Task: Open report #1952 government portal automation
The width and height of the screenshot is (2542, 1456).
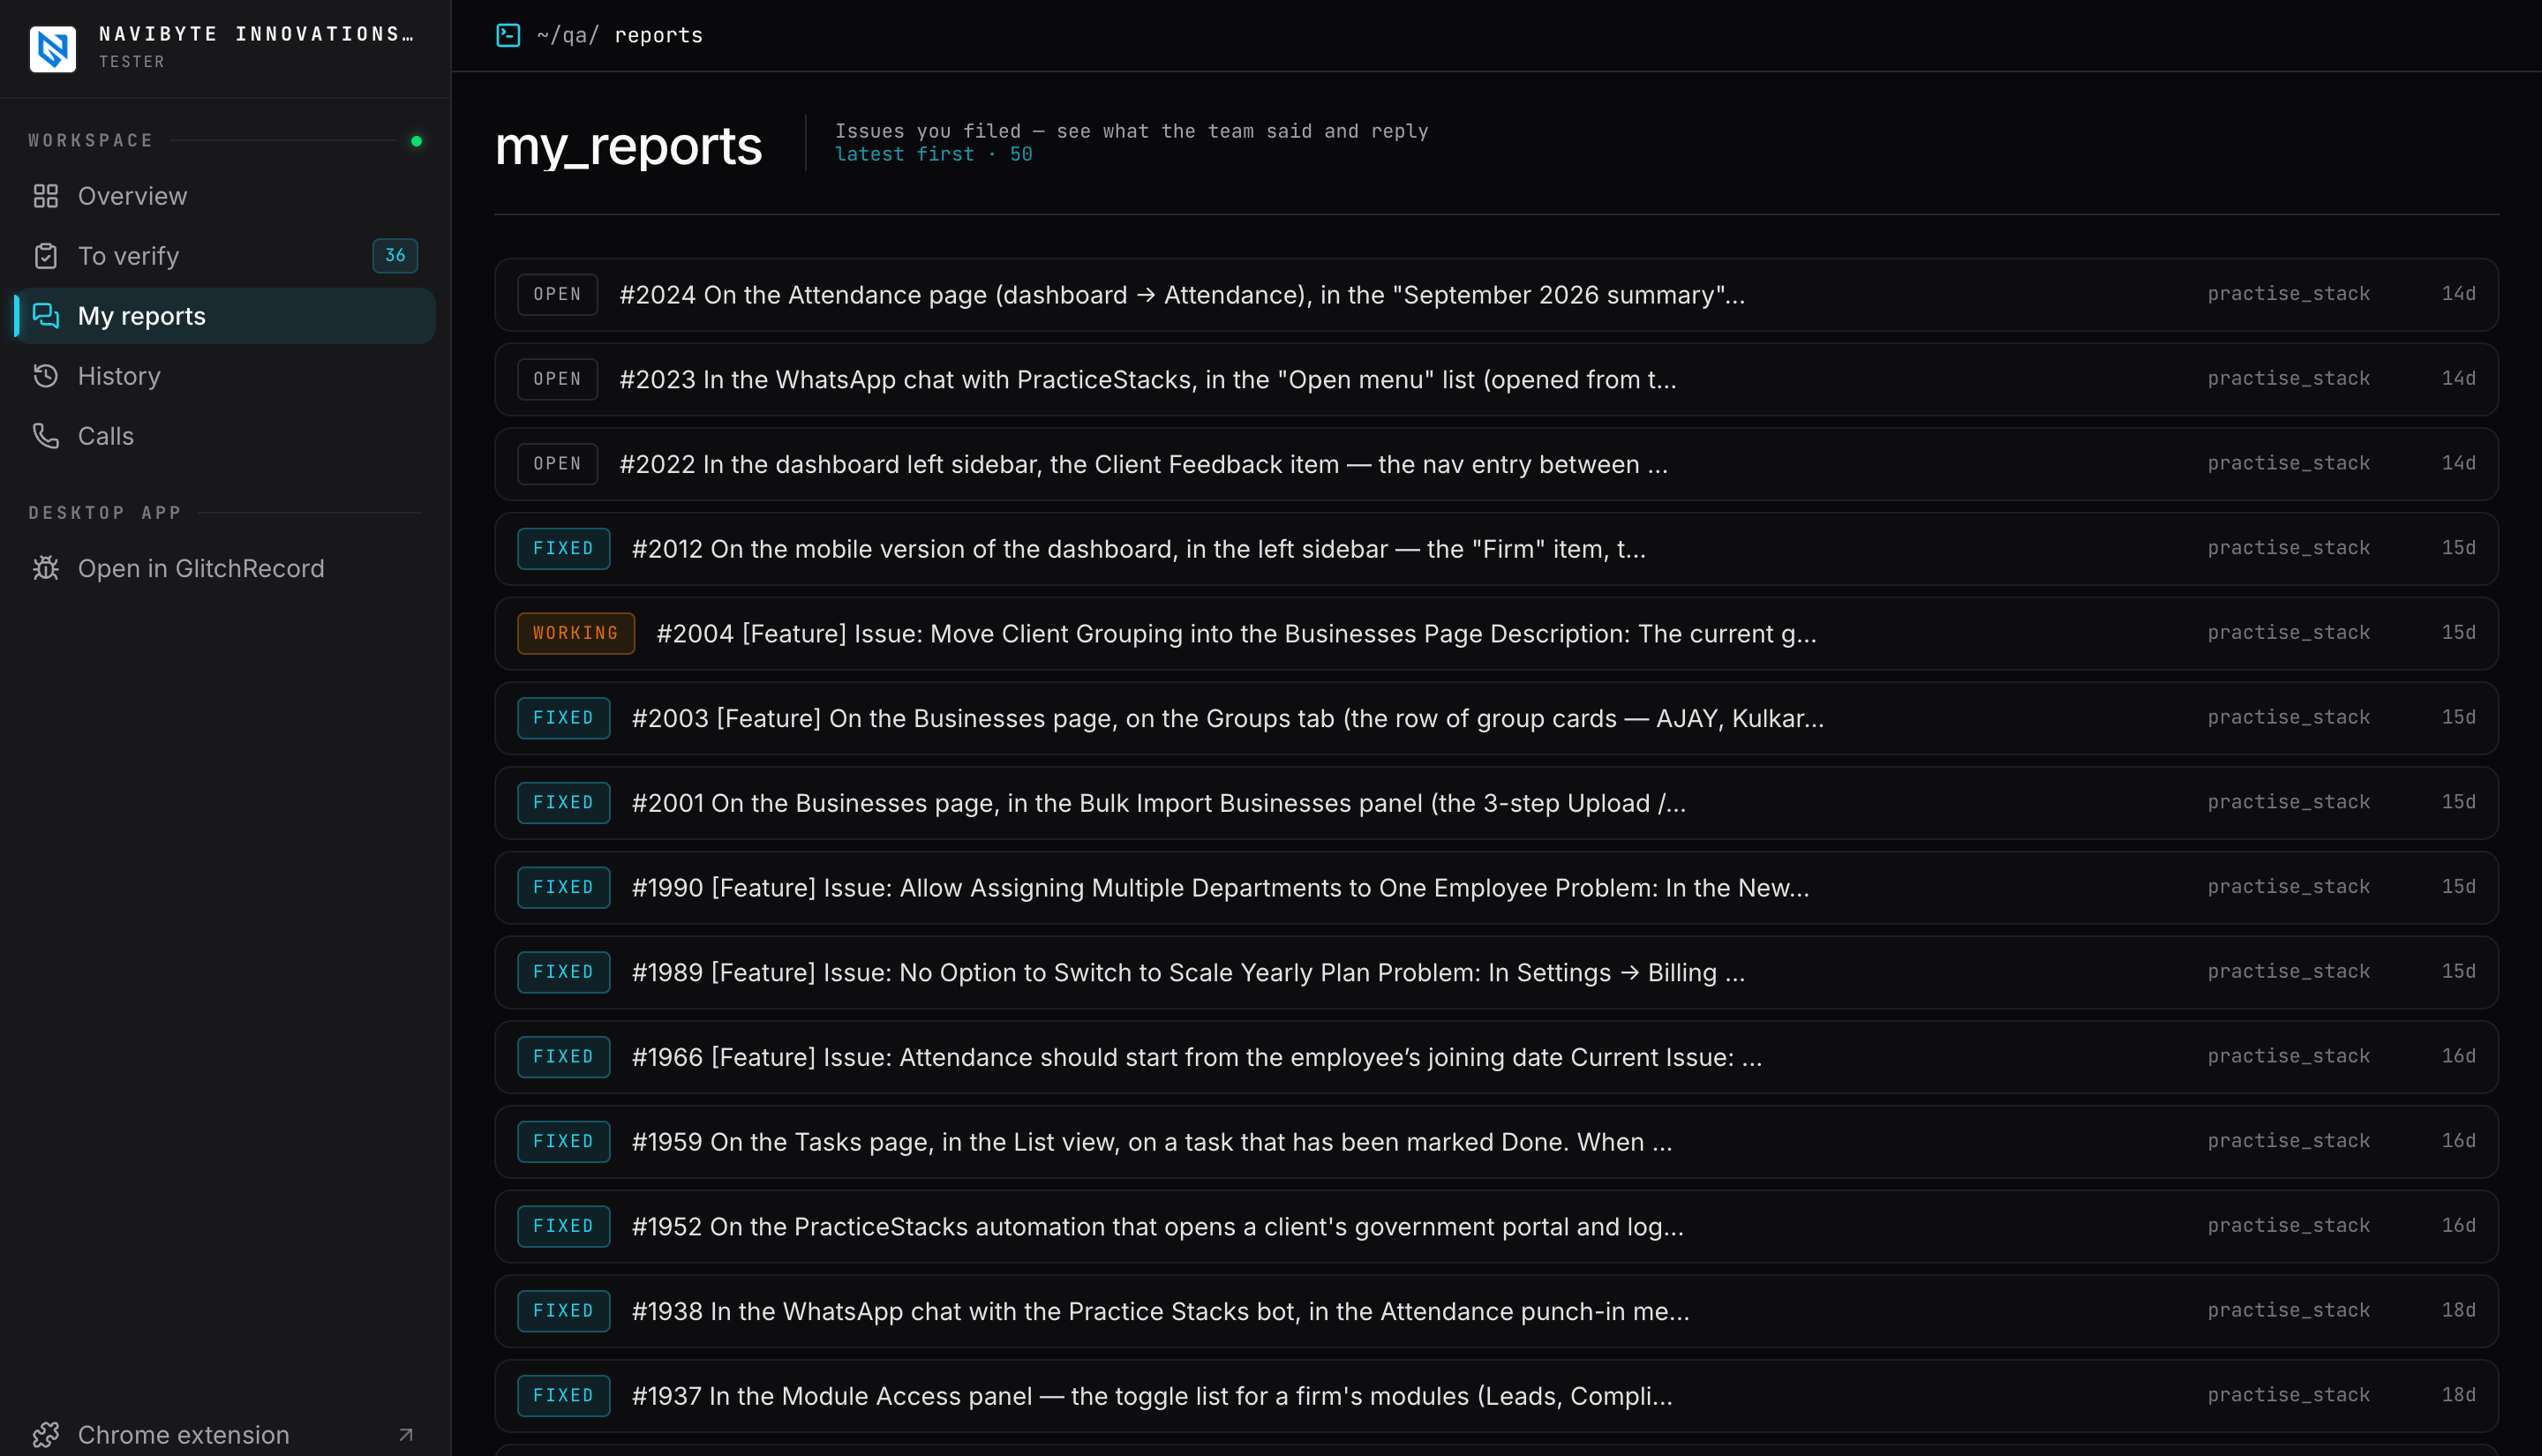Action: [x=1496, y=1226]
